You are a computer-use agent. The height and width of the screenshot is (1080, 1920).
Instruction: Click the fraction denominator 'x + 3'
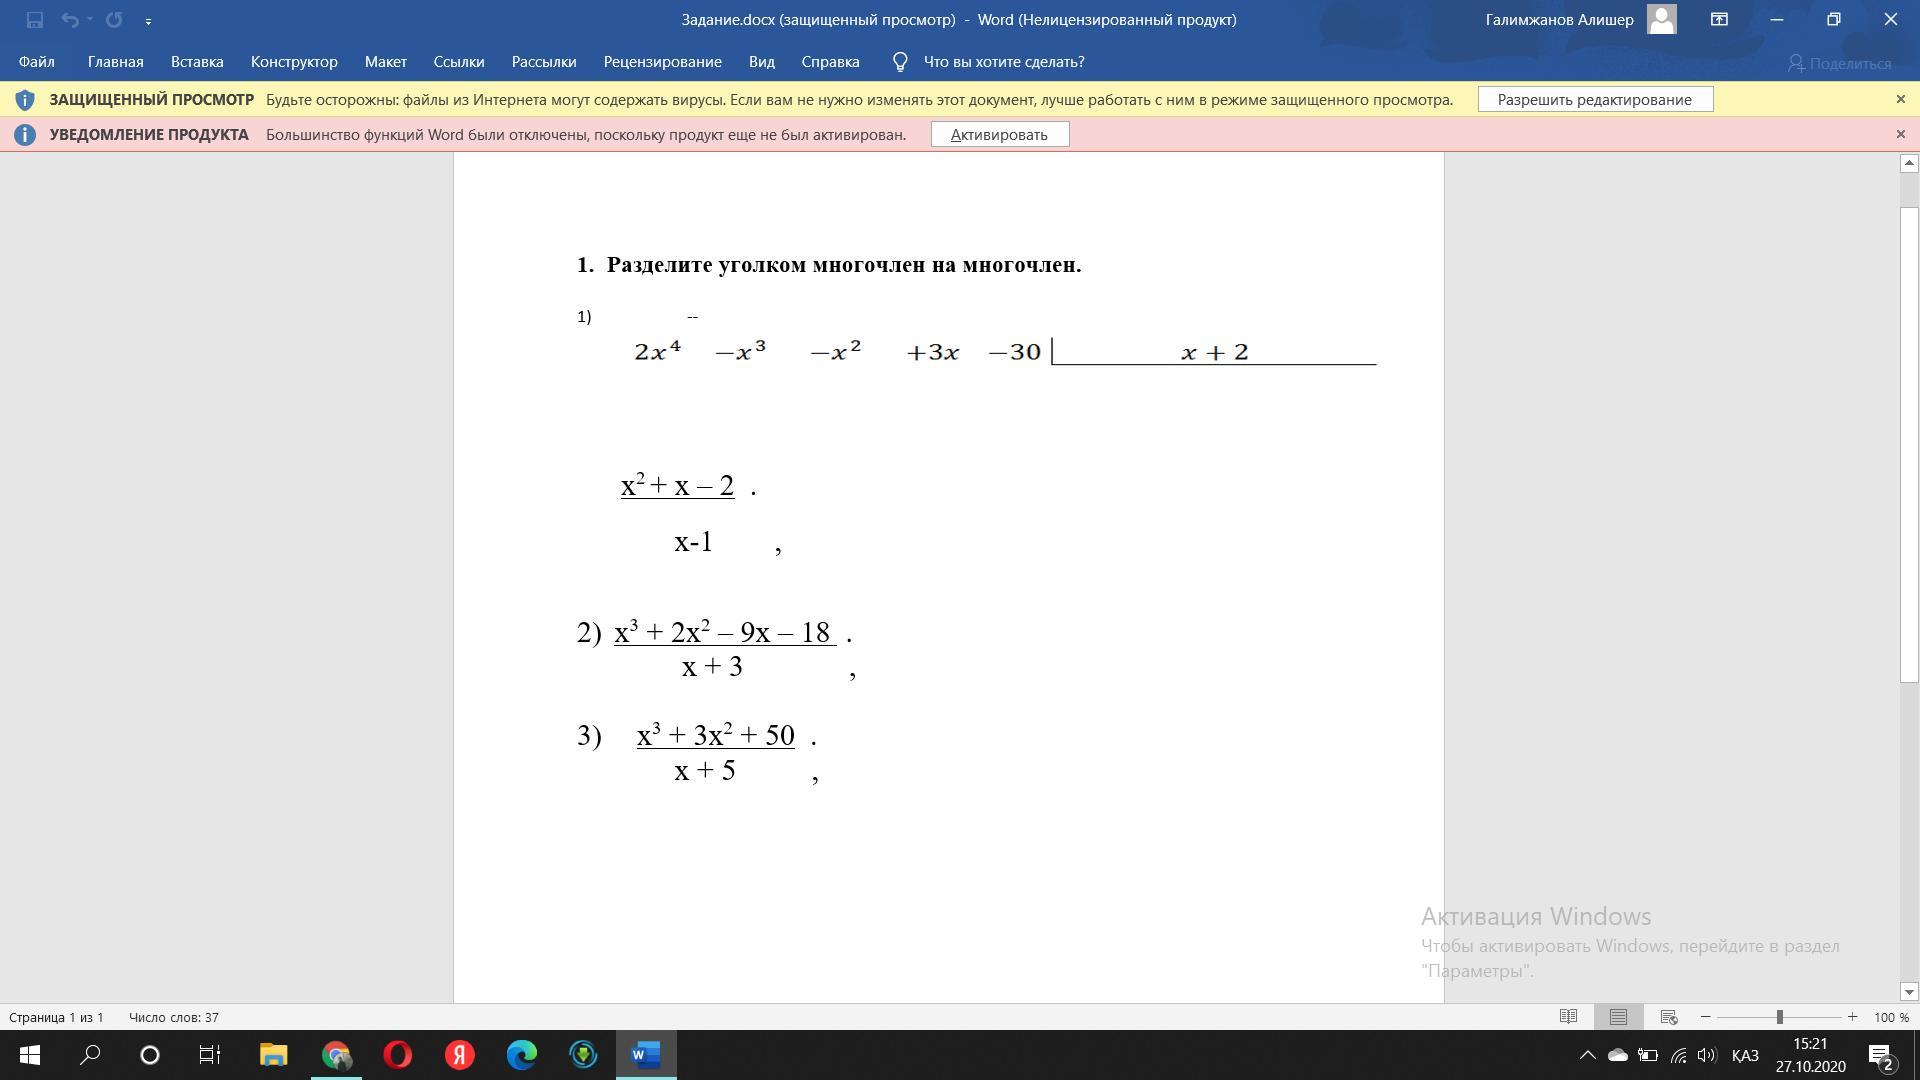712,667
